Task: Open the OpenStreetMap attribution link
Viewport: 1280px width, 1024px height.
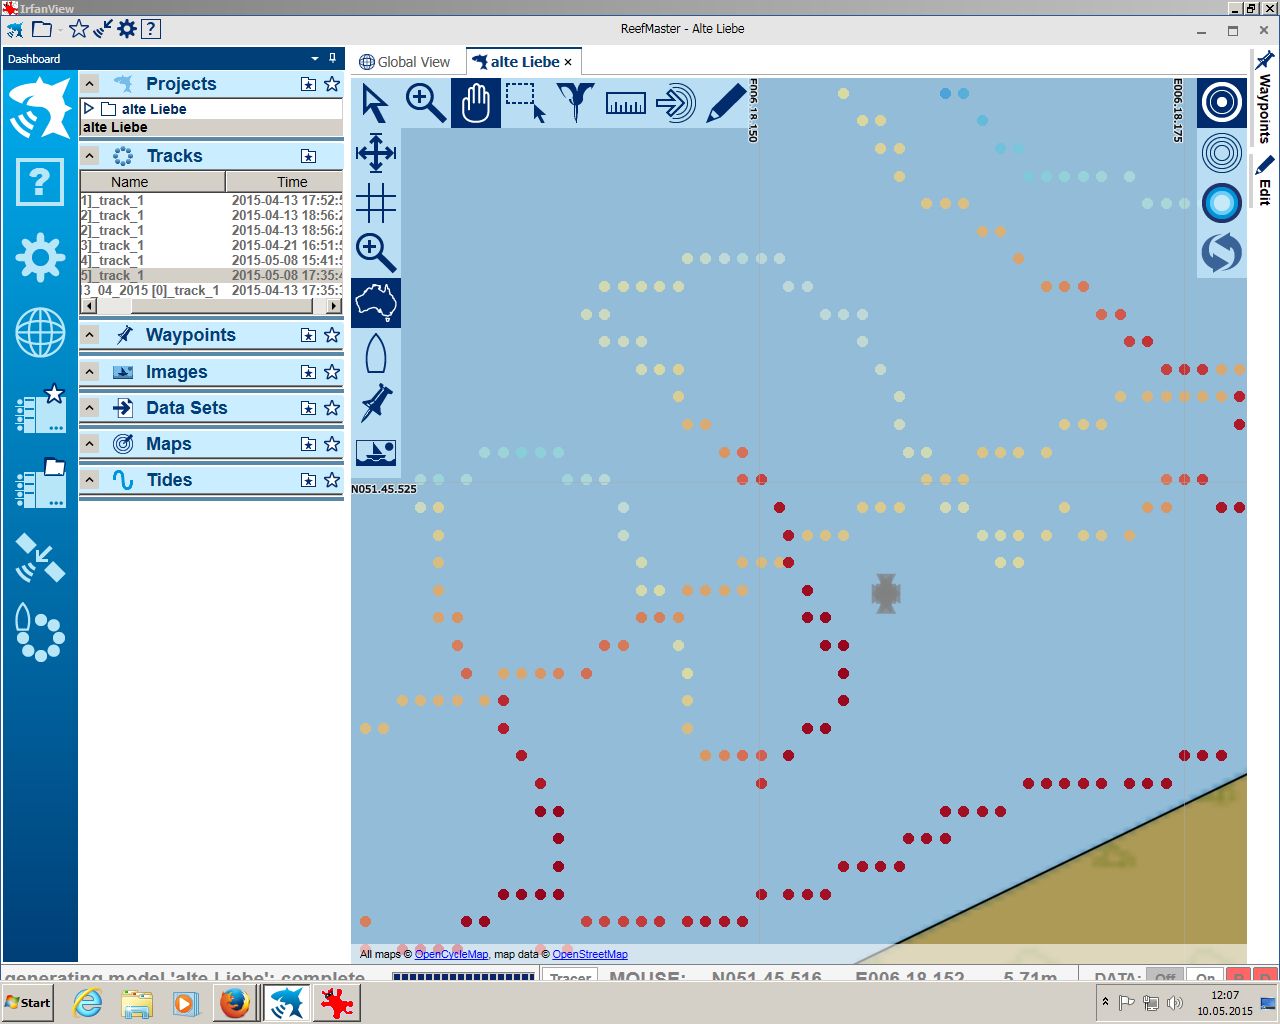Action: click(x=589, y=954)
